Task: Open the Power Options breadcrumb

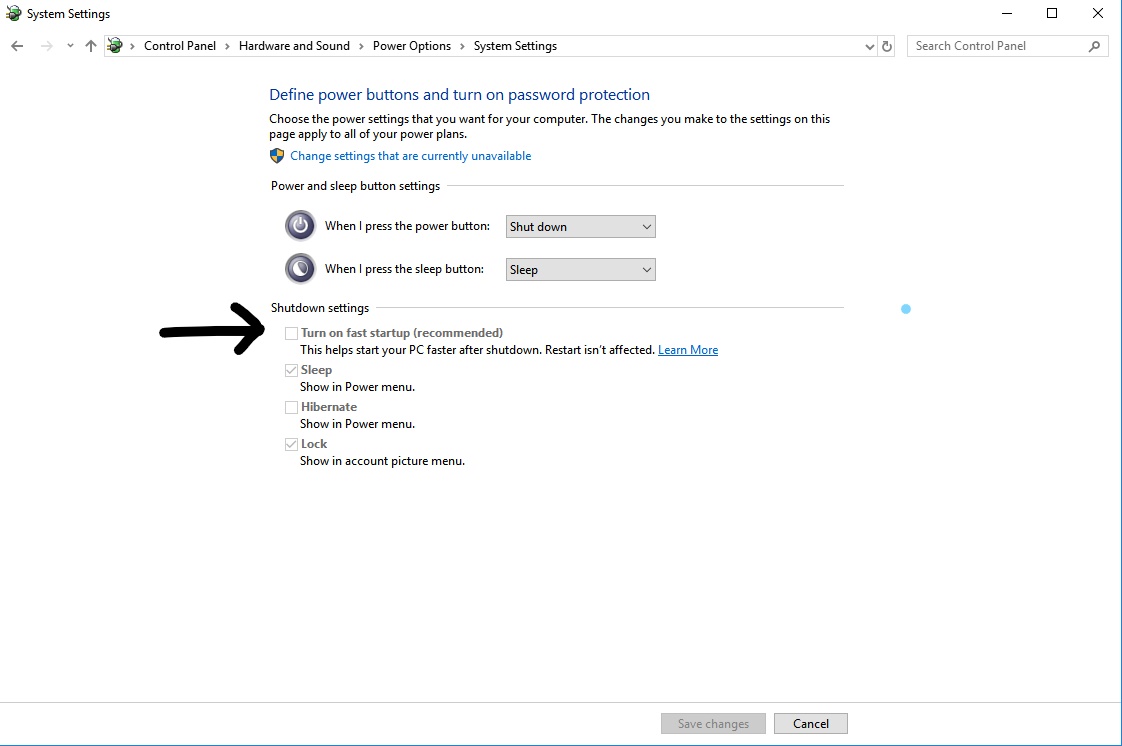Action: [411, 46]
